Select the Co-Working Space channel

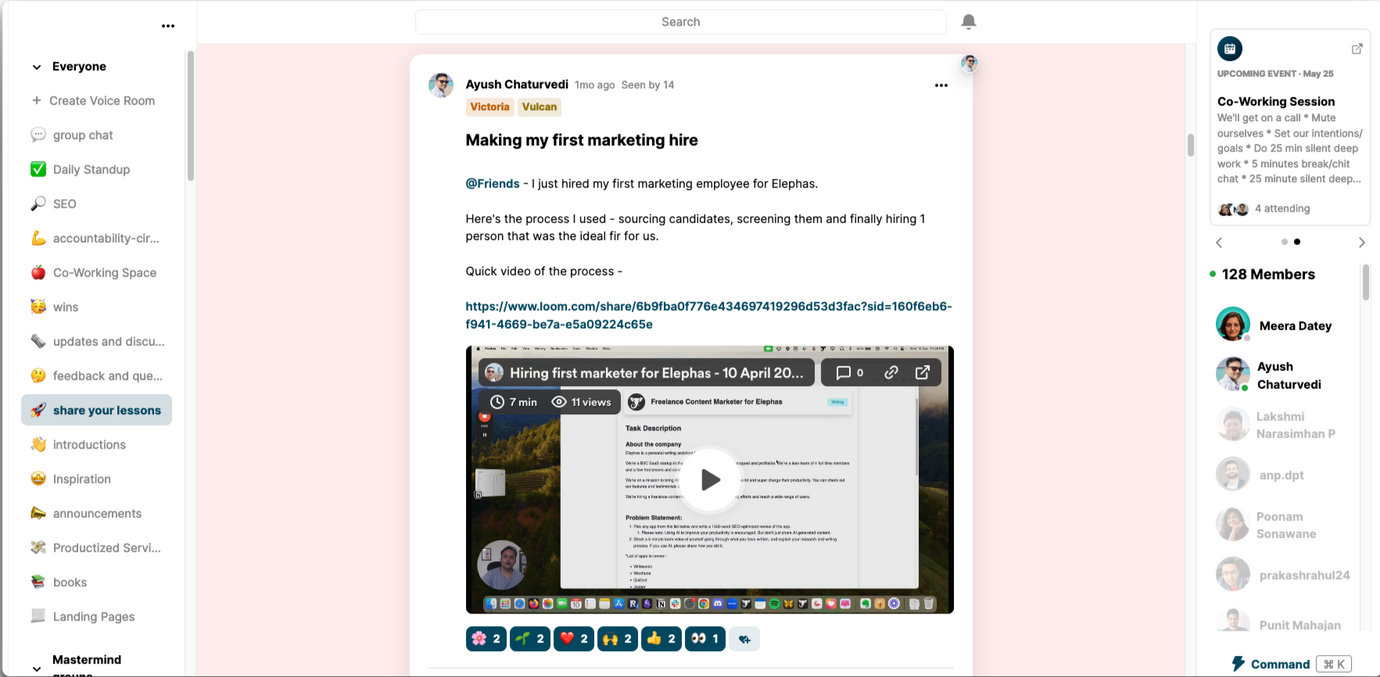tap(104, 273)
